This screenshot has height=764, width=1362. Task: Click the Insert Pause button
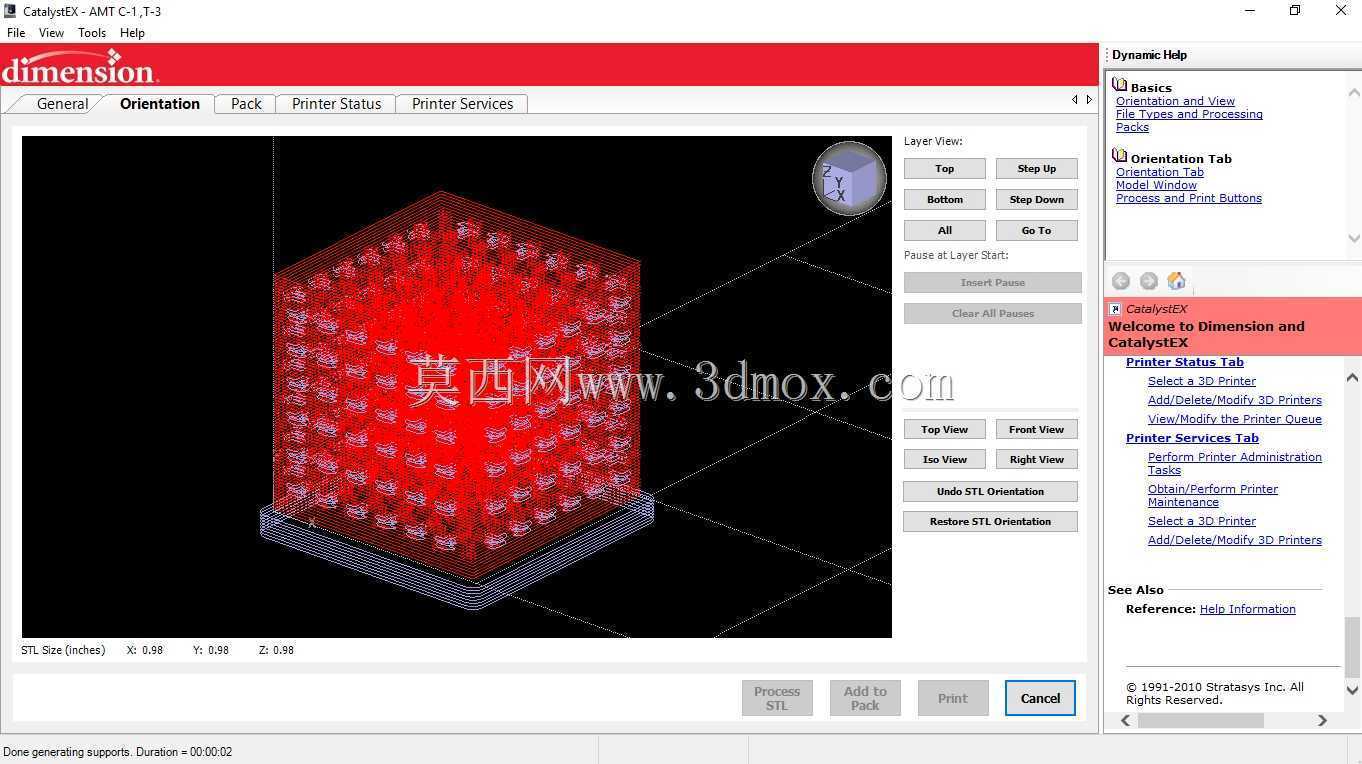click(x=993, y=283)
